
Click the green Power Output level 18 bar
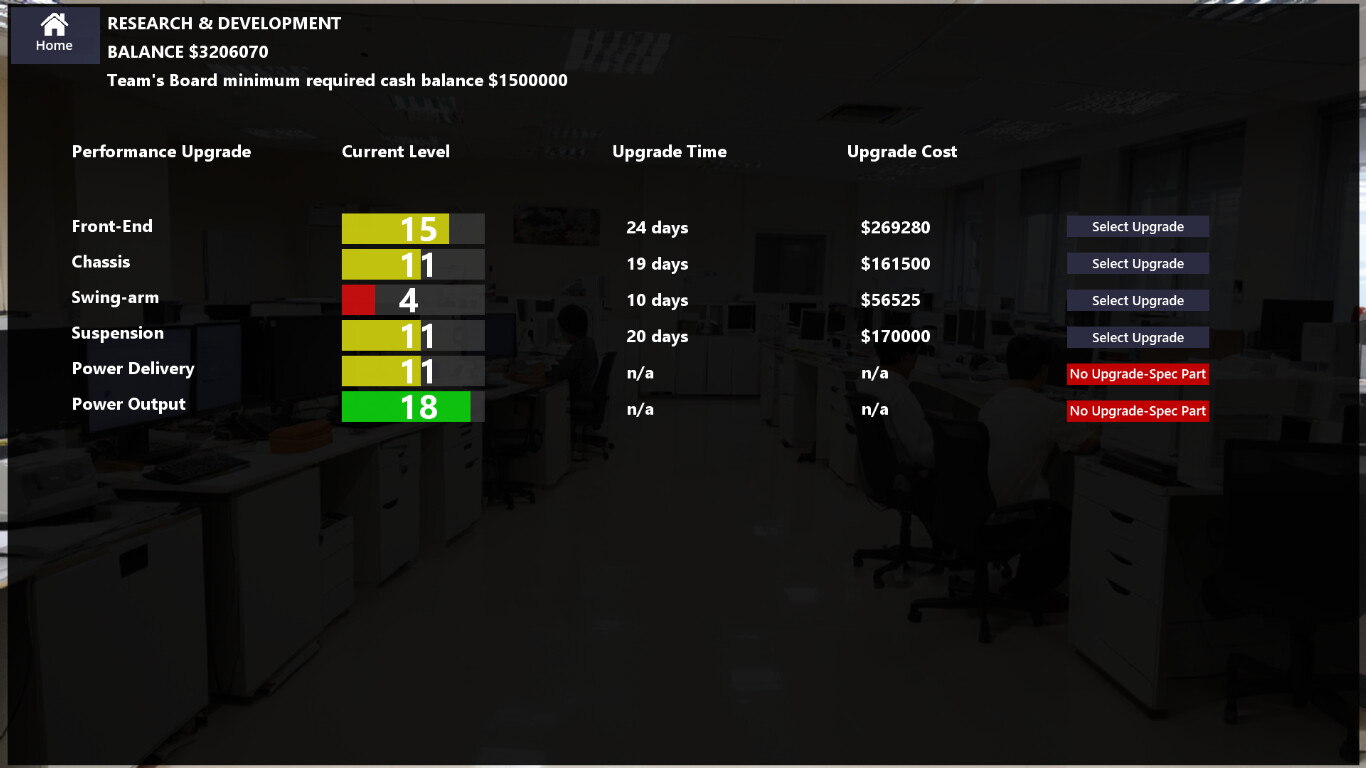click(x=413, y=407)
